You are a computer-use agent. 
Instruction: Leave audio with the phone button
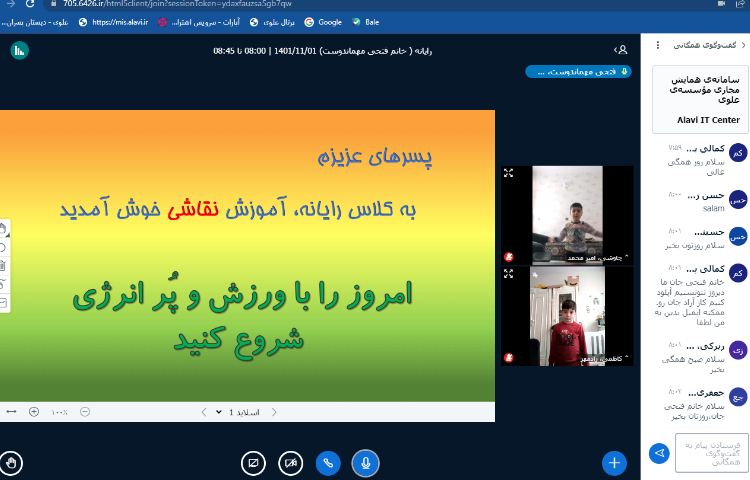(328, 463)
